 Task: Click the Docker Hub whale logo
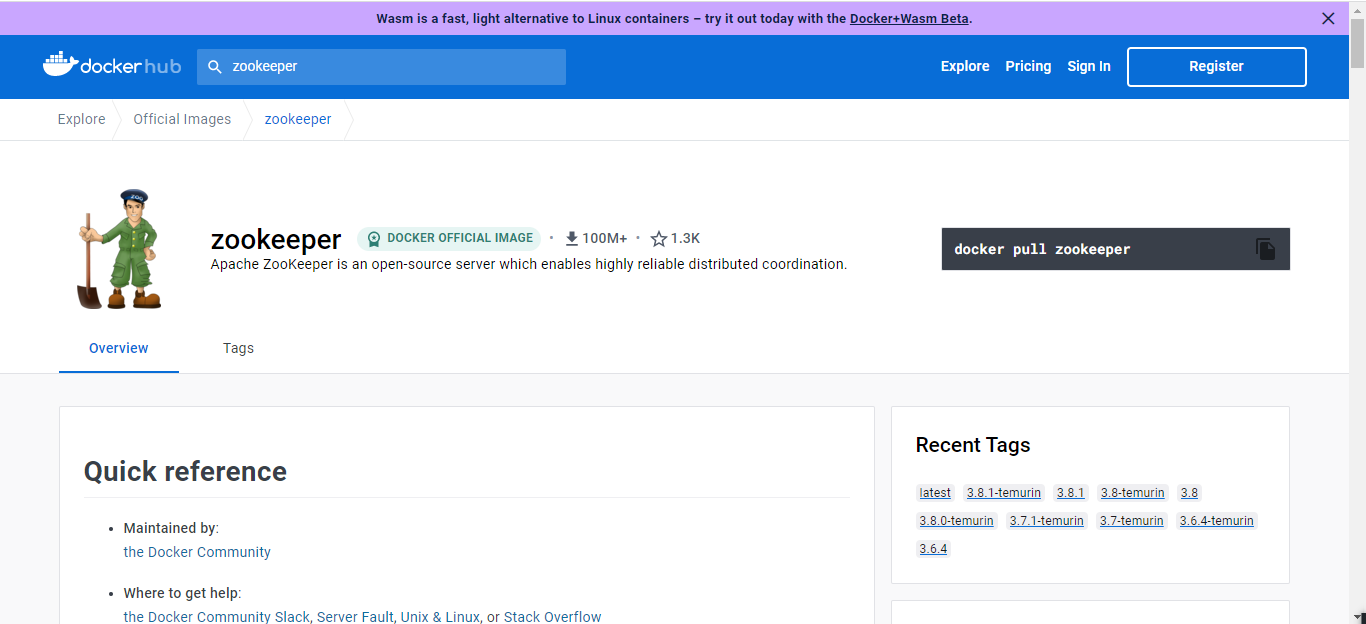(61, 65)
